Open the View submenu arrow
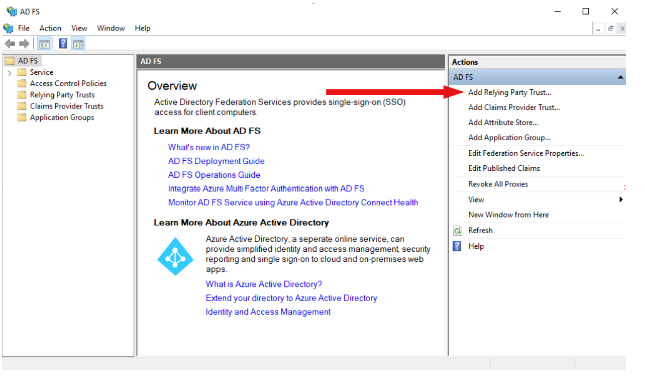Image resolution: width=645 pixels, height=376 pixels. pos(621,200)
